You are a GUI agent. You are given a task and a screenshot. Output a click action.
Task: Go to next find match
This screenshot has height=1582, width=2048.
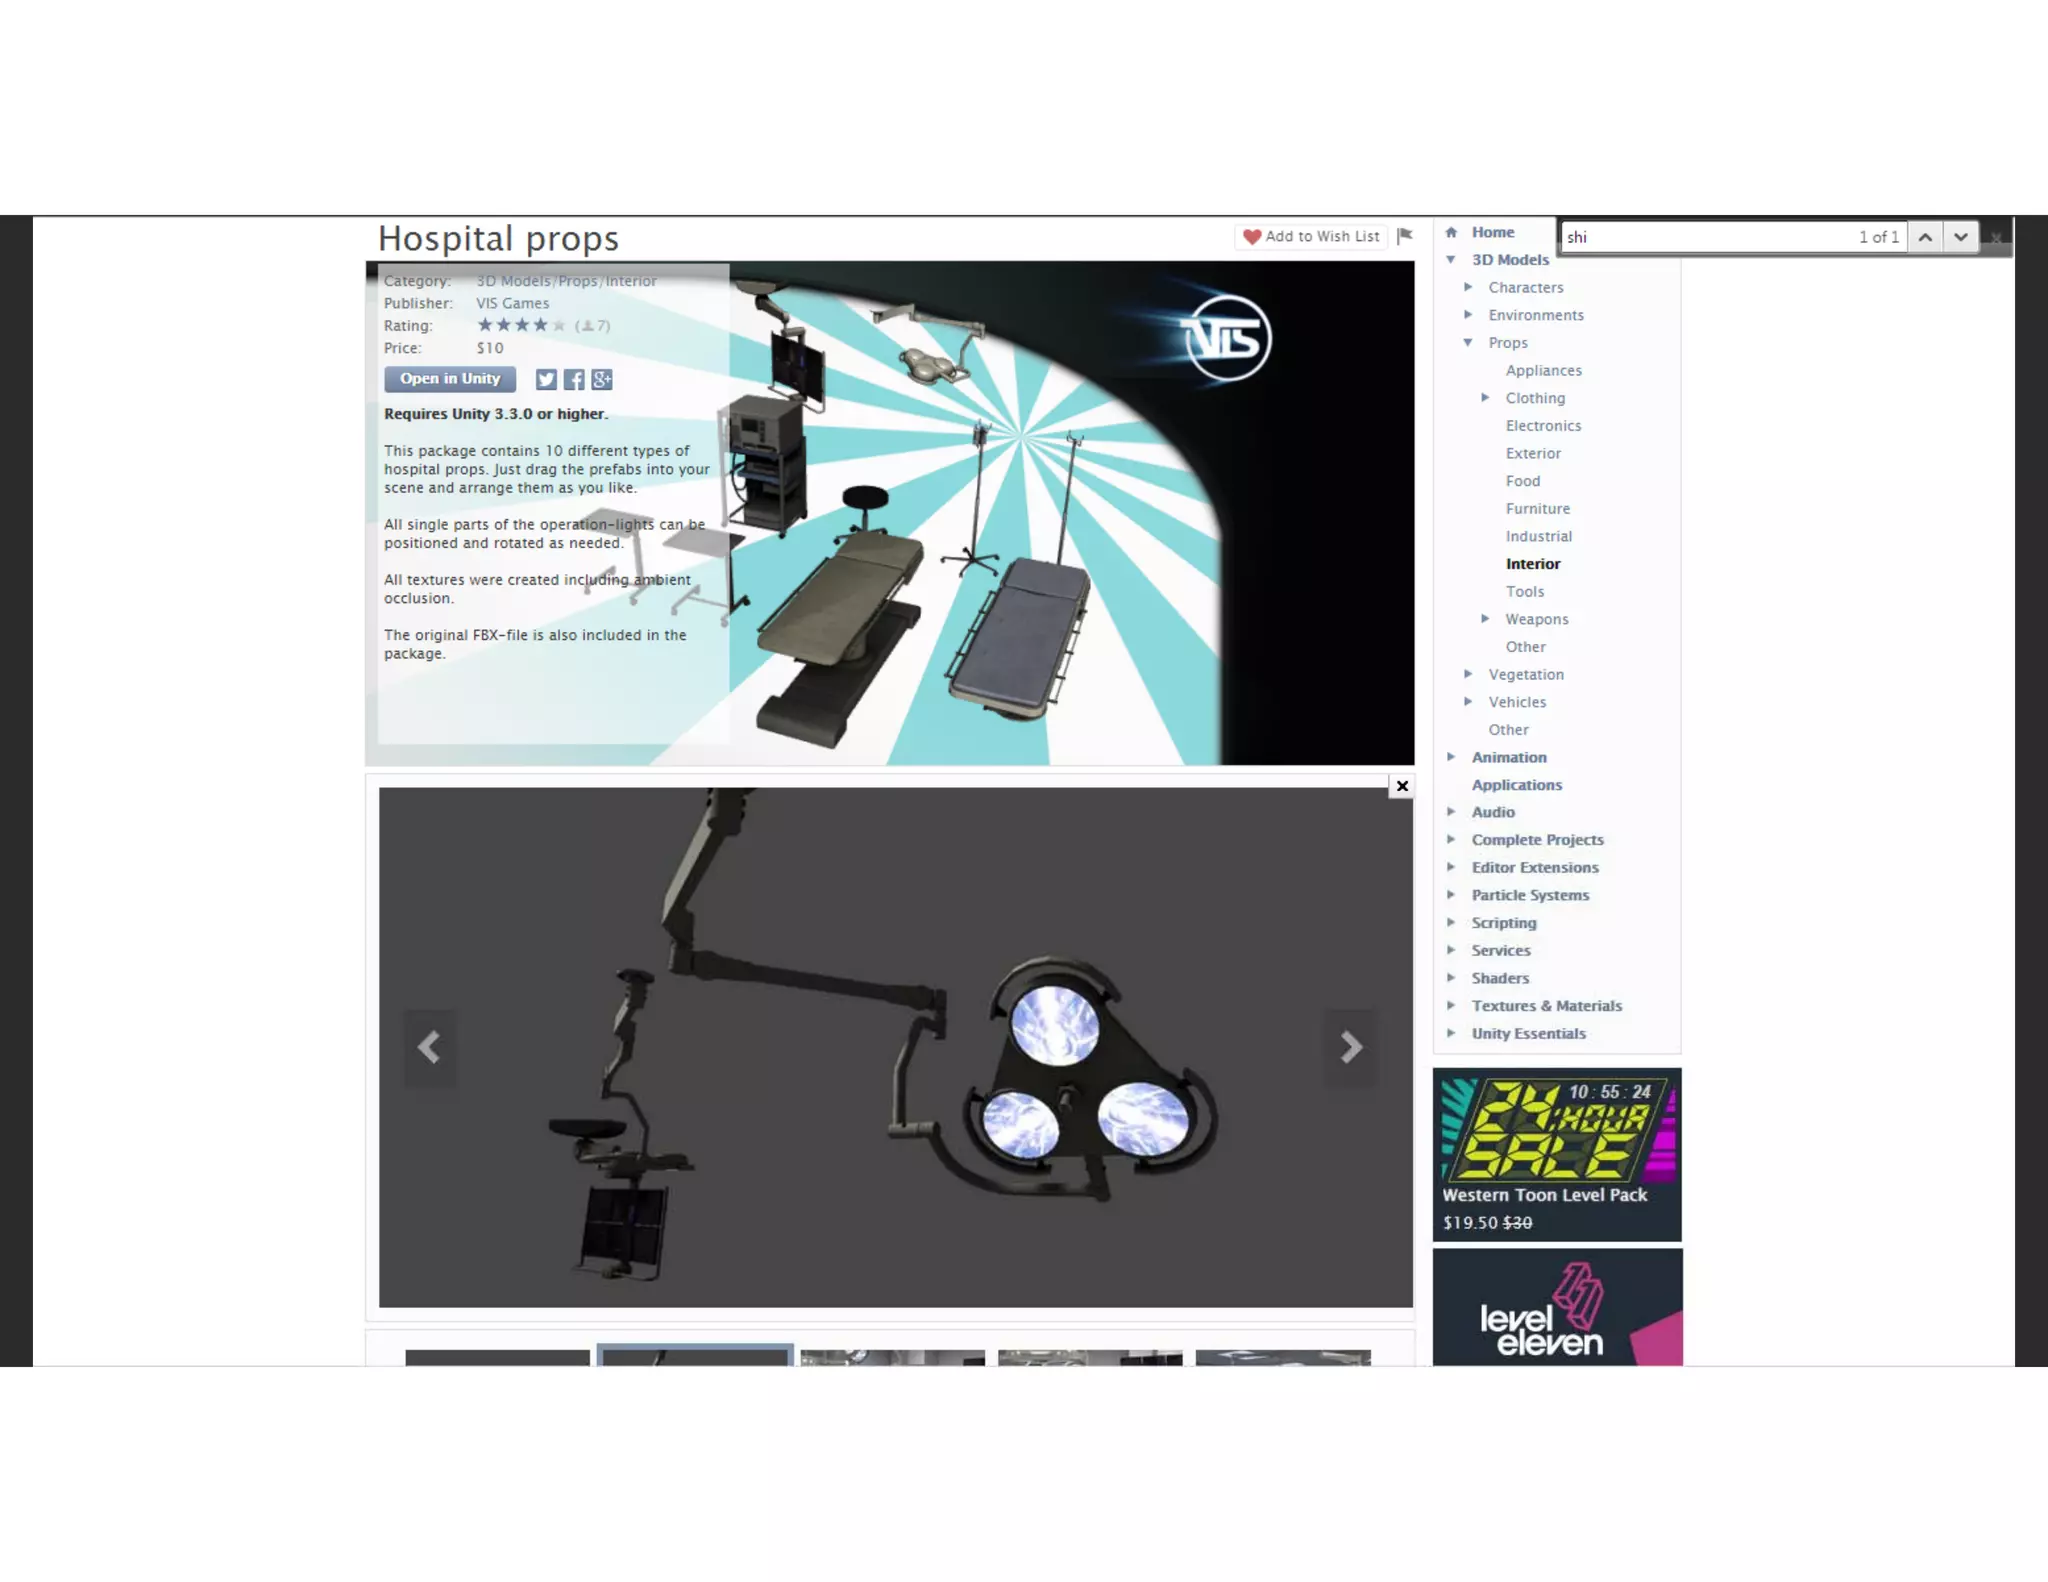tap(1961, 237)
